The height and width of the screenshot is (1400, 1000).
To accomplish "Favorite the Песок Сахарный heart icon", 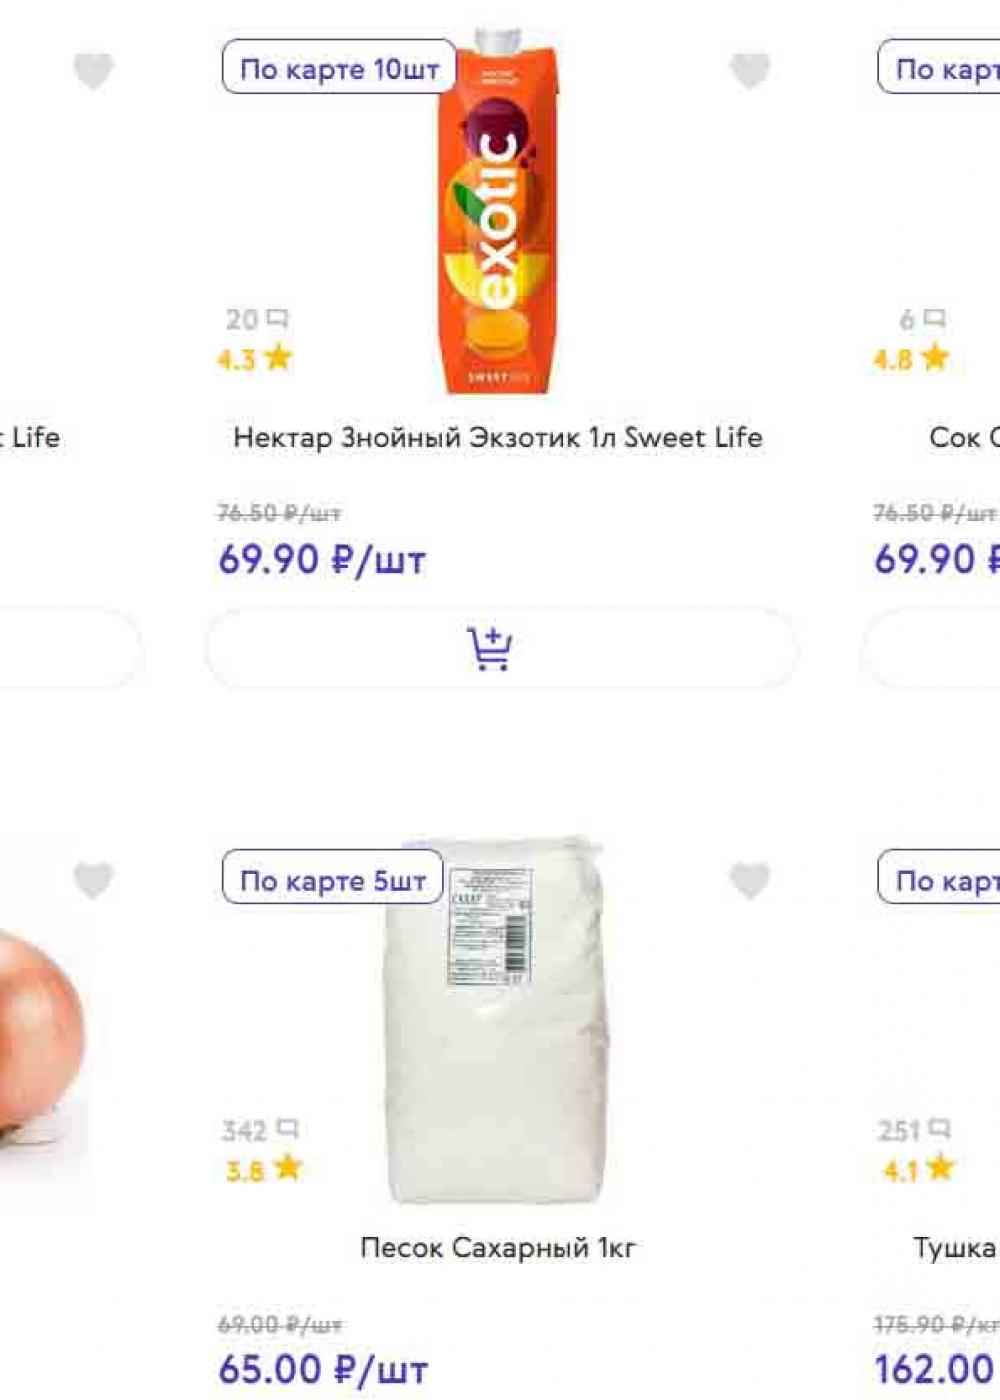I will point(749,881).
